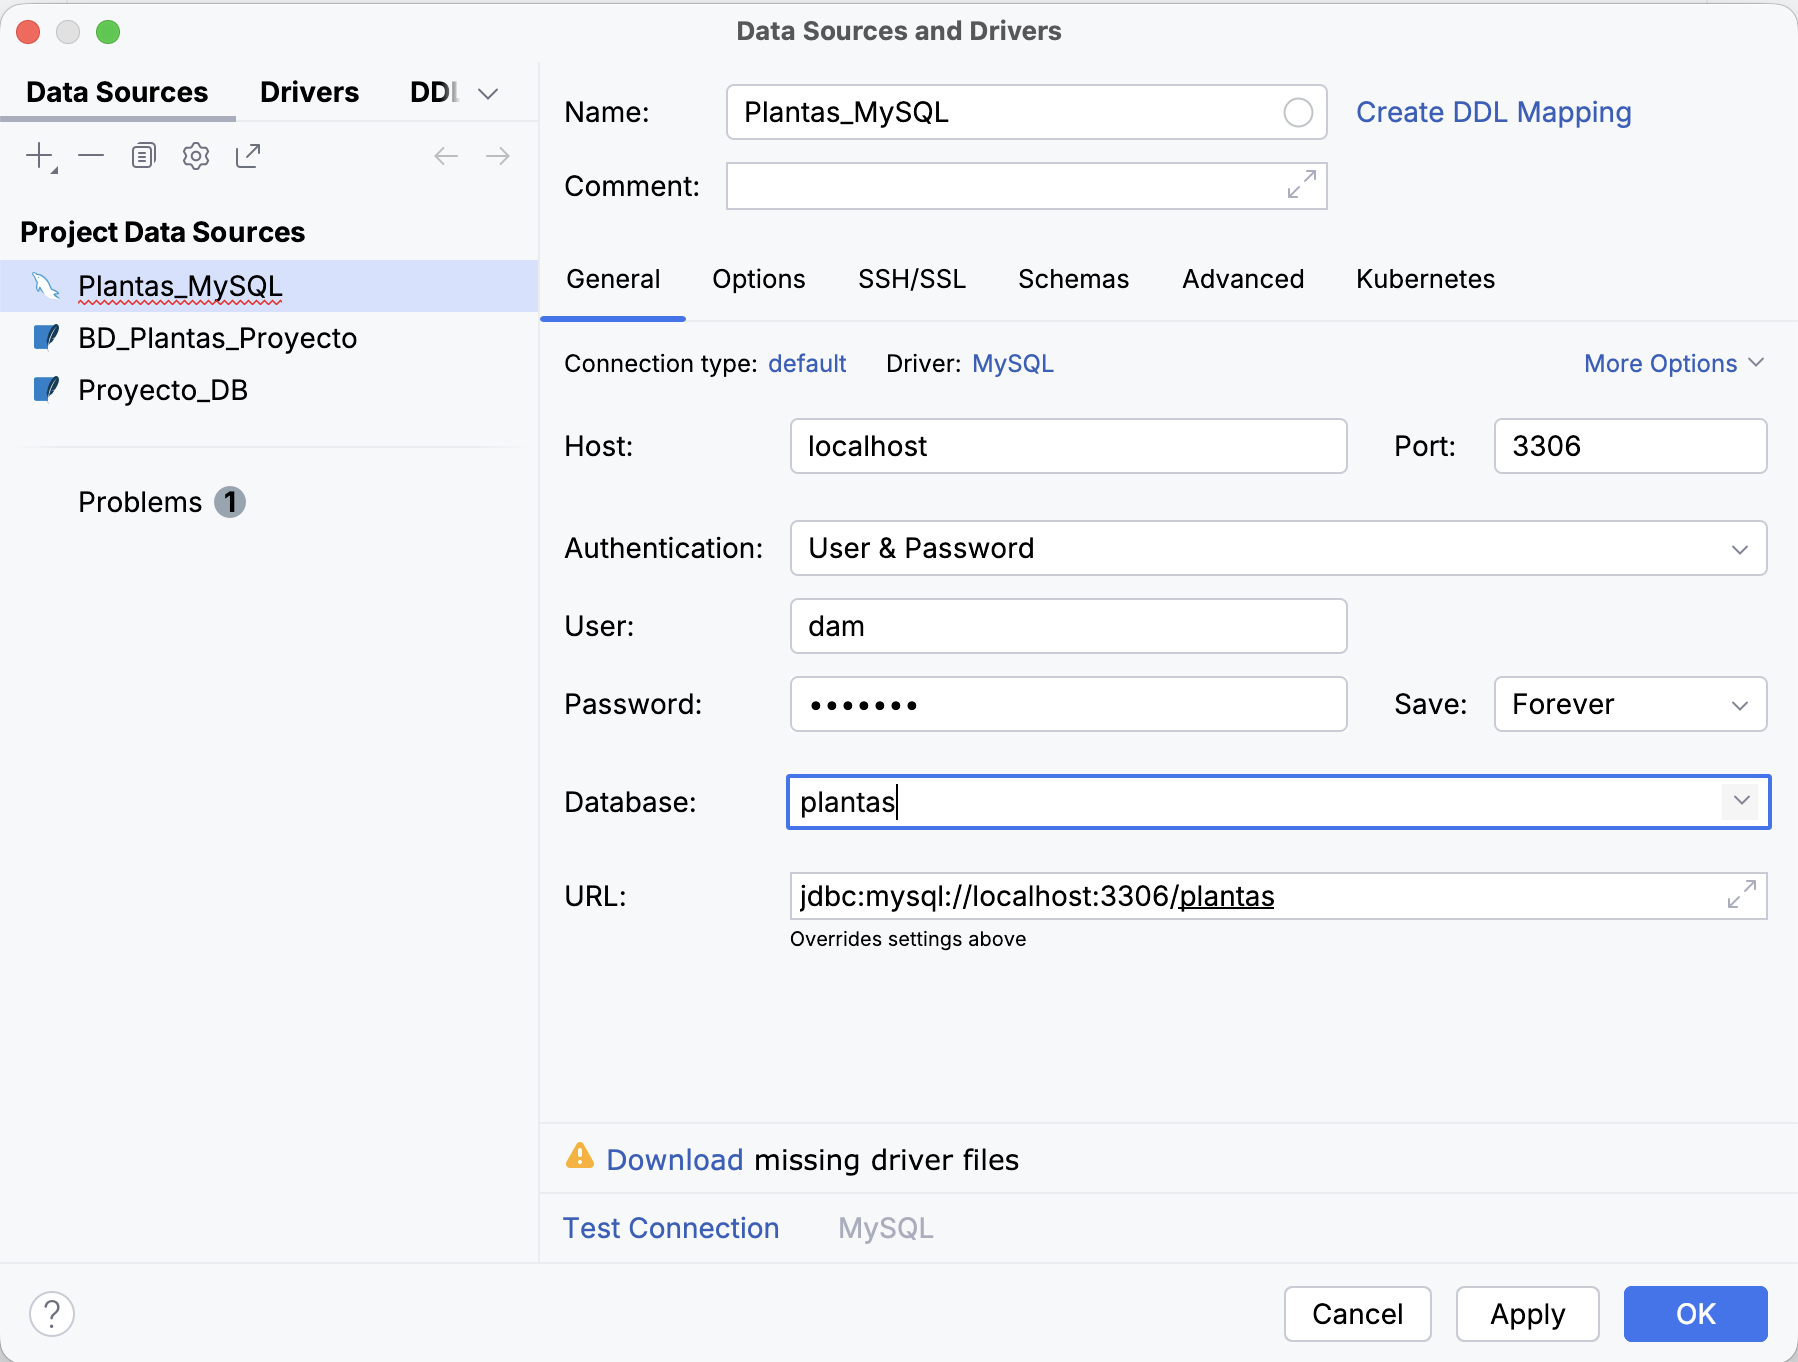The image size is (1798, 1362).
Task: Click into the Port field showing 3306
Action: click(1630, 446)
